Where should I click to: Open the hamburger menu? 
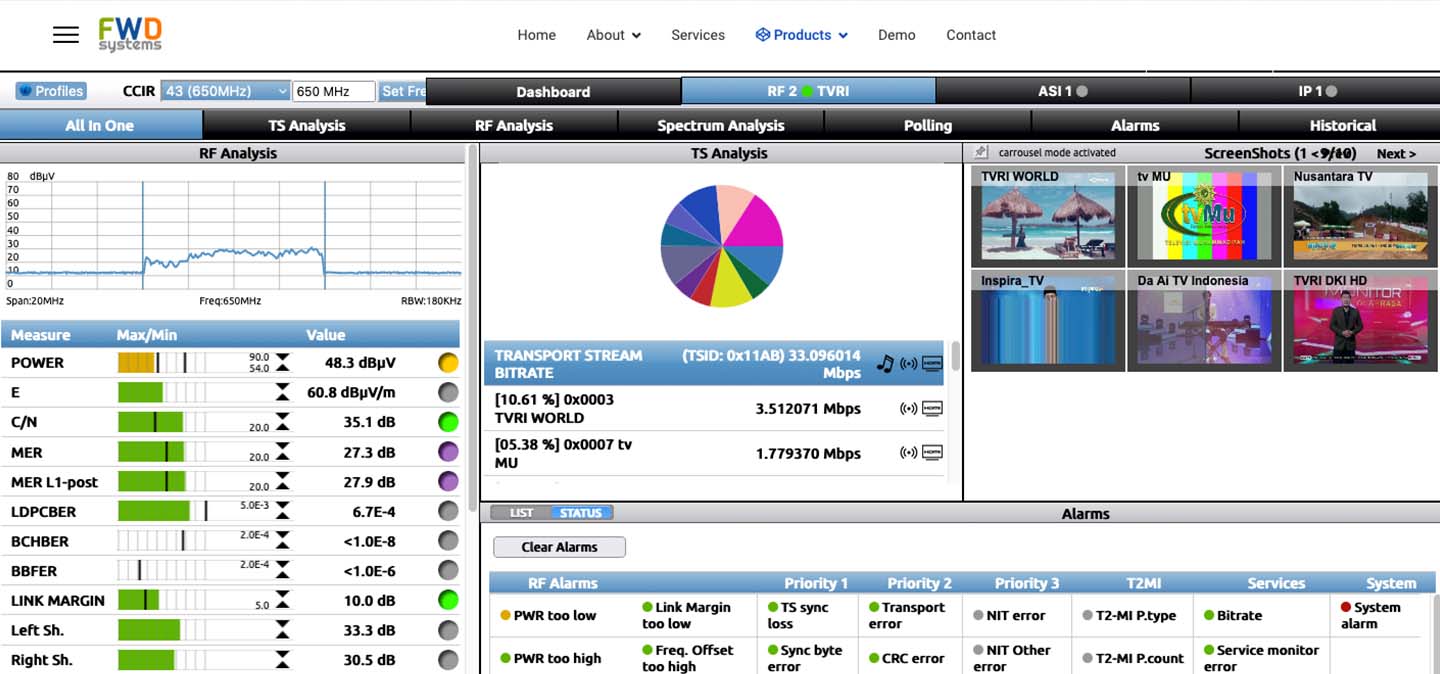66,35
